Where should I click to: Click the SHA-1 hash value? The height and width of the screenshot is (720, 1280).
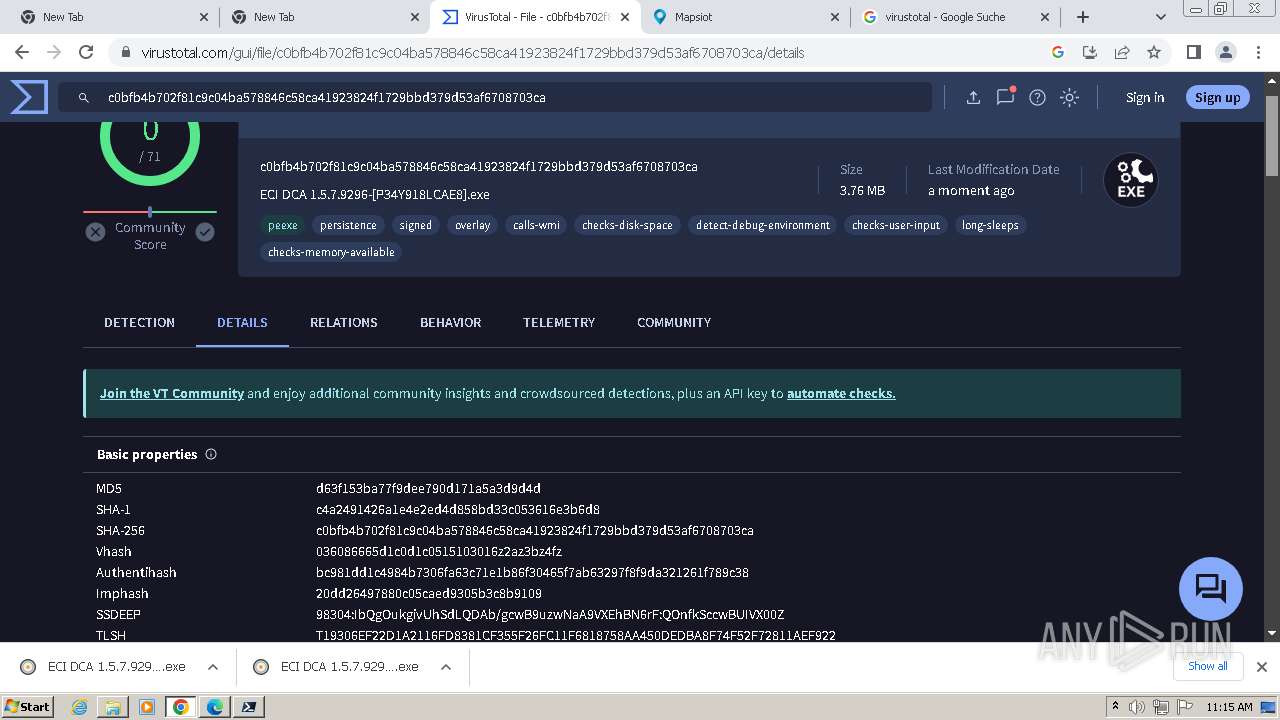[458, 509]
